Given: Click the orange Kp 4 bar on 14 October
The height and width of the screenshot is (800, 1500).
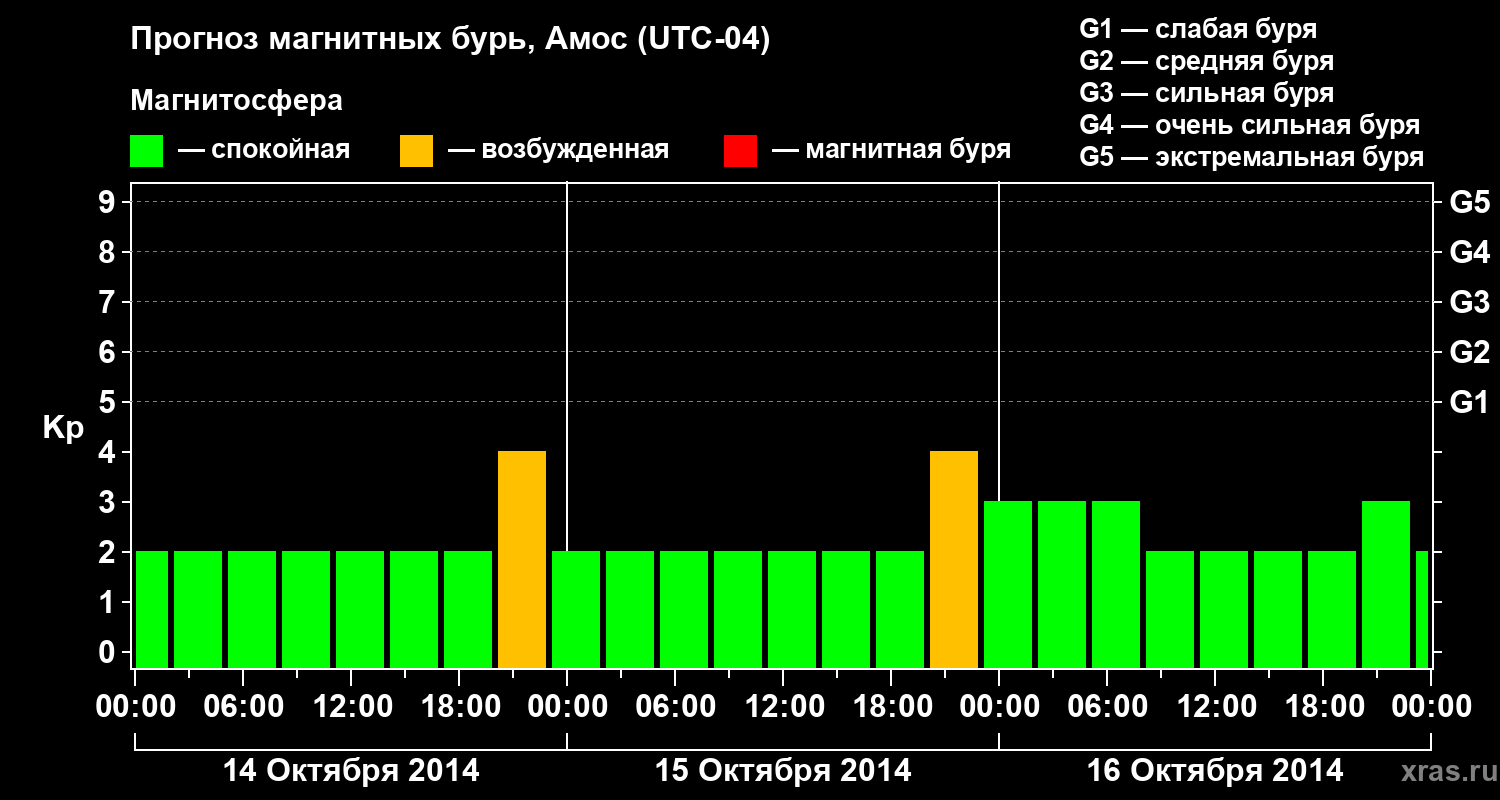Looking at the screenshot, I should click(x=522, y=560).
